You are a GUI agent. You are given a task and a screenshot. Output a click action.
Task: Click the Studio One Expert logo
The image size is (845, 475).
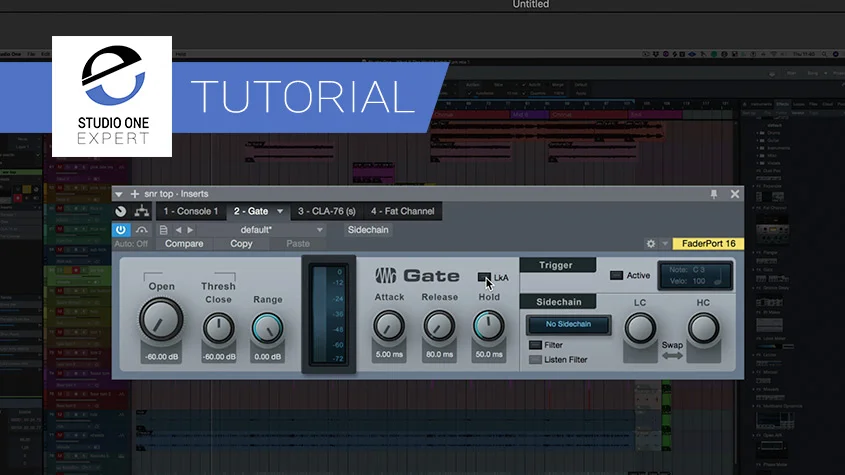click(x=112, y=97)
